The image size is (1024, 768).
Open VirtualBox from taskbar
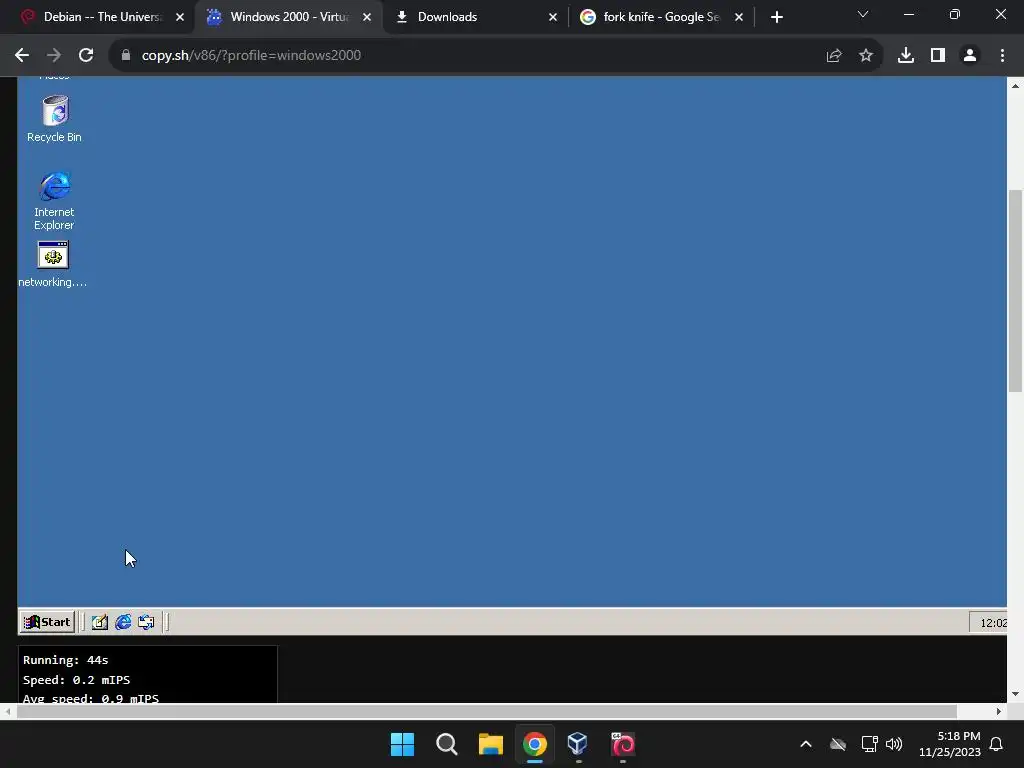tap(579, 744)
